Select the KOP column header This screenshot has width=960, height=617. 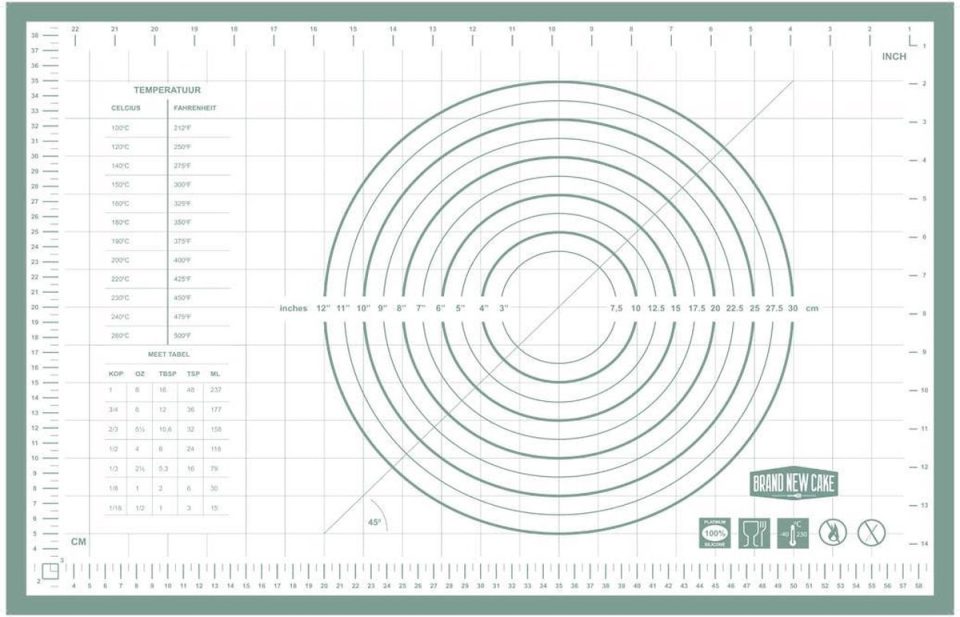116,373
